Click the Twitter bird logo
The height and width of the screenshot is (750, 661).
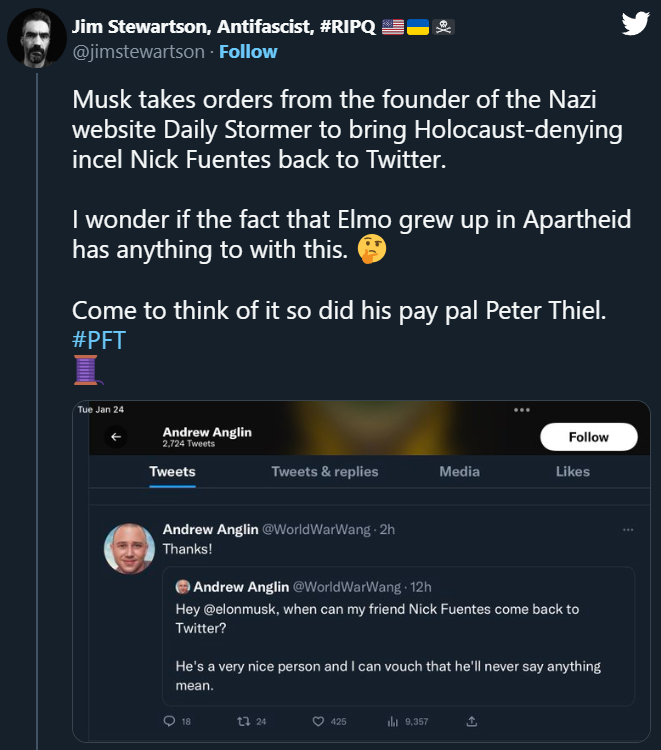[635, 24]
